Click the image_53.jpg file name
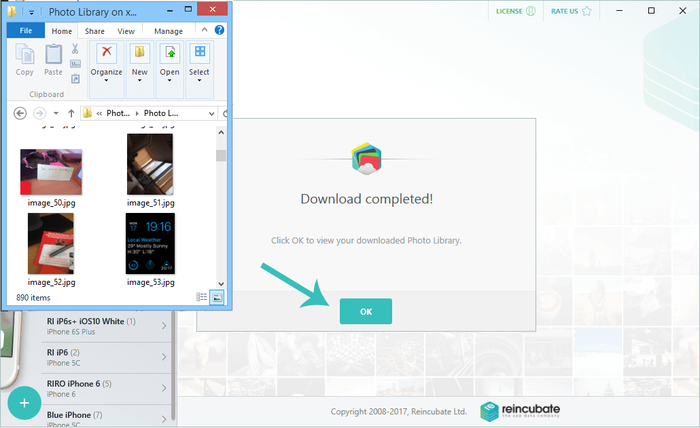The width and height of the screenshot is (700, 428). [x=150, y=282]
